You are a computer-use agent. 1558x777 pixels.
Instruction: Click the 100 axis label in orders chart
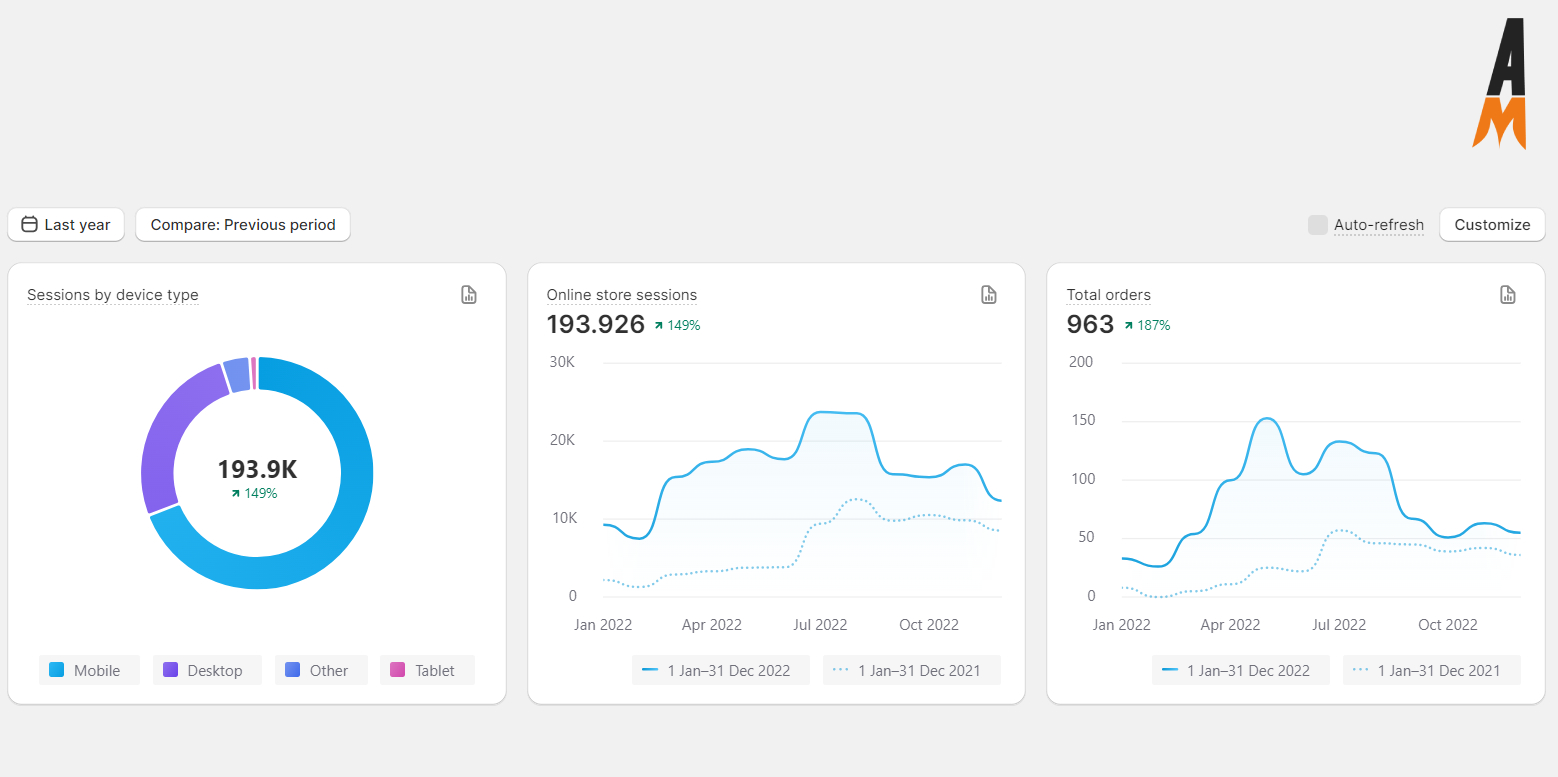click(x=1082, y=479)
